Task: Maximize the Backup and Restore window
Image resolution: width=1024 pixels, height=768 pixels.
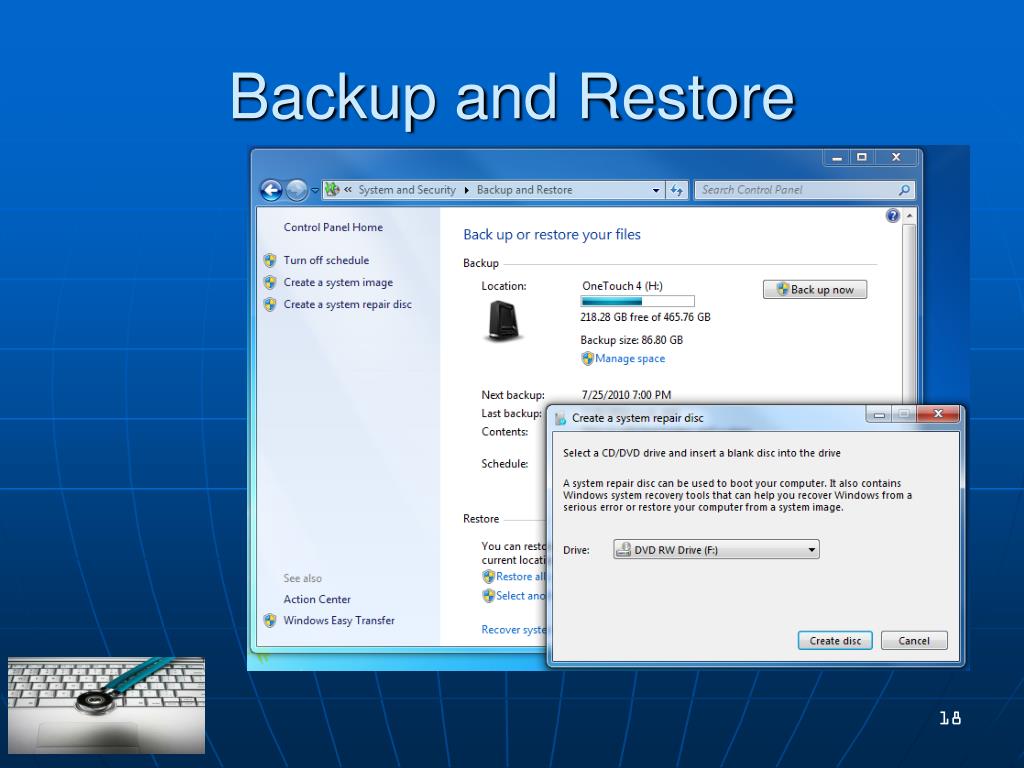Action: pyautogui.click(x=862, y=157)
